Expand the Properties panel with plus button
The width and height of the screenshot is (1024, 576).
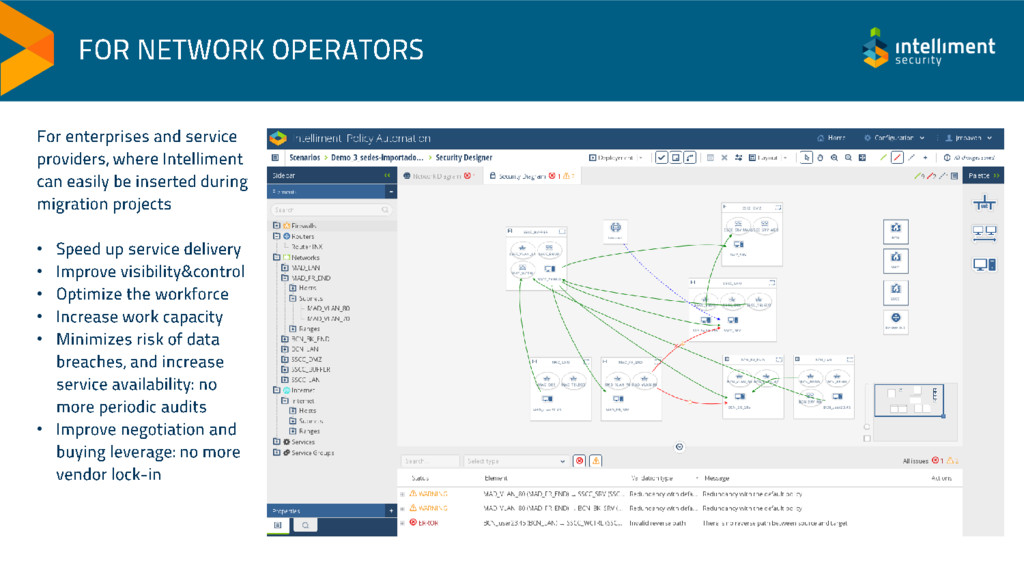pyautogui.click(x=391, y=511)
